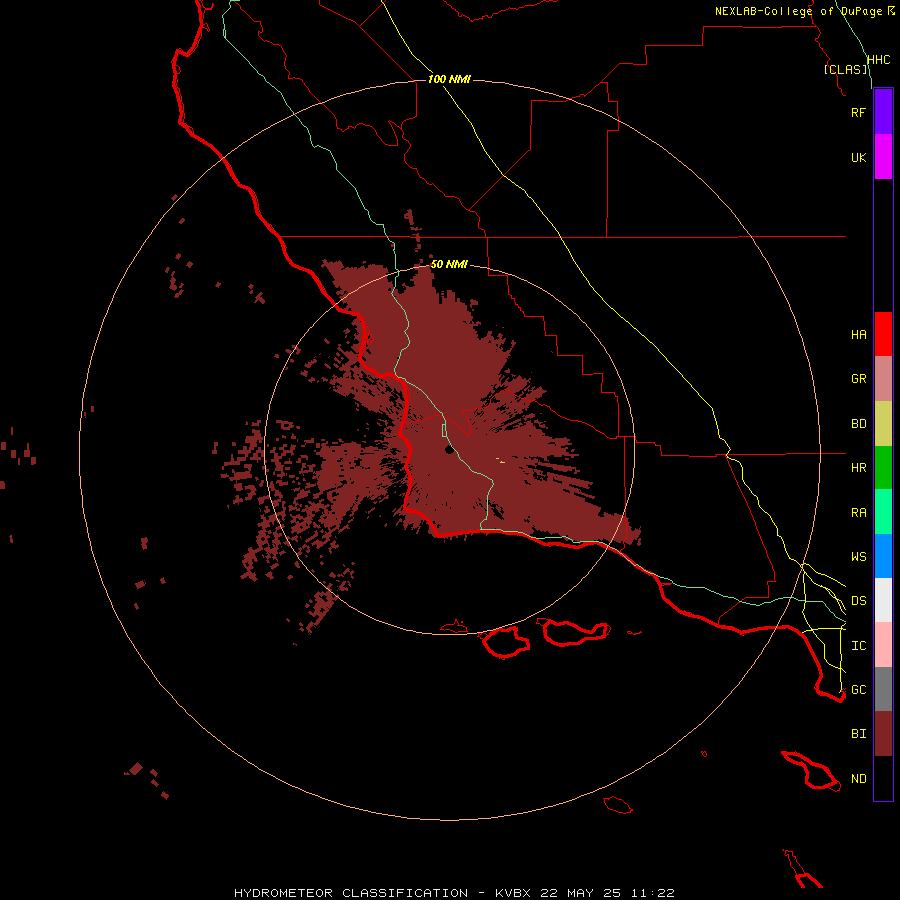Image resolution: width=900 pixels, height=900 pixels.
Task: Click the RA light green legend swatch
Action: pos(883,512)
